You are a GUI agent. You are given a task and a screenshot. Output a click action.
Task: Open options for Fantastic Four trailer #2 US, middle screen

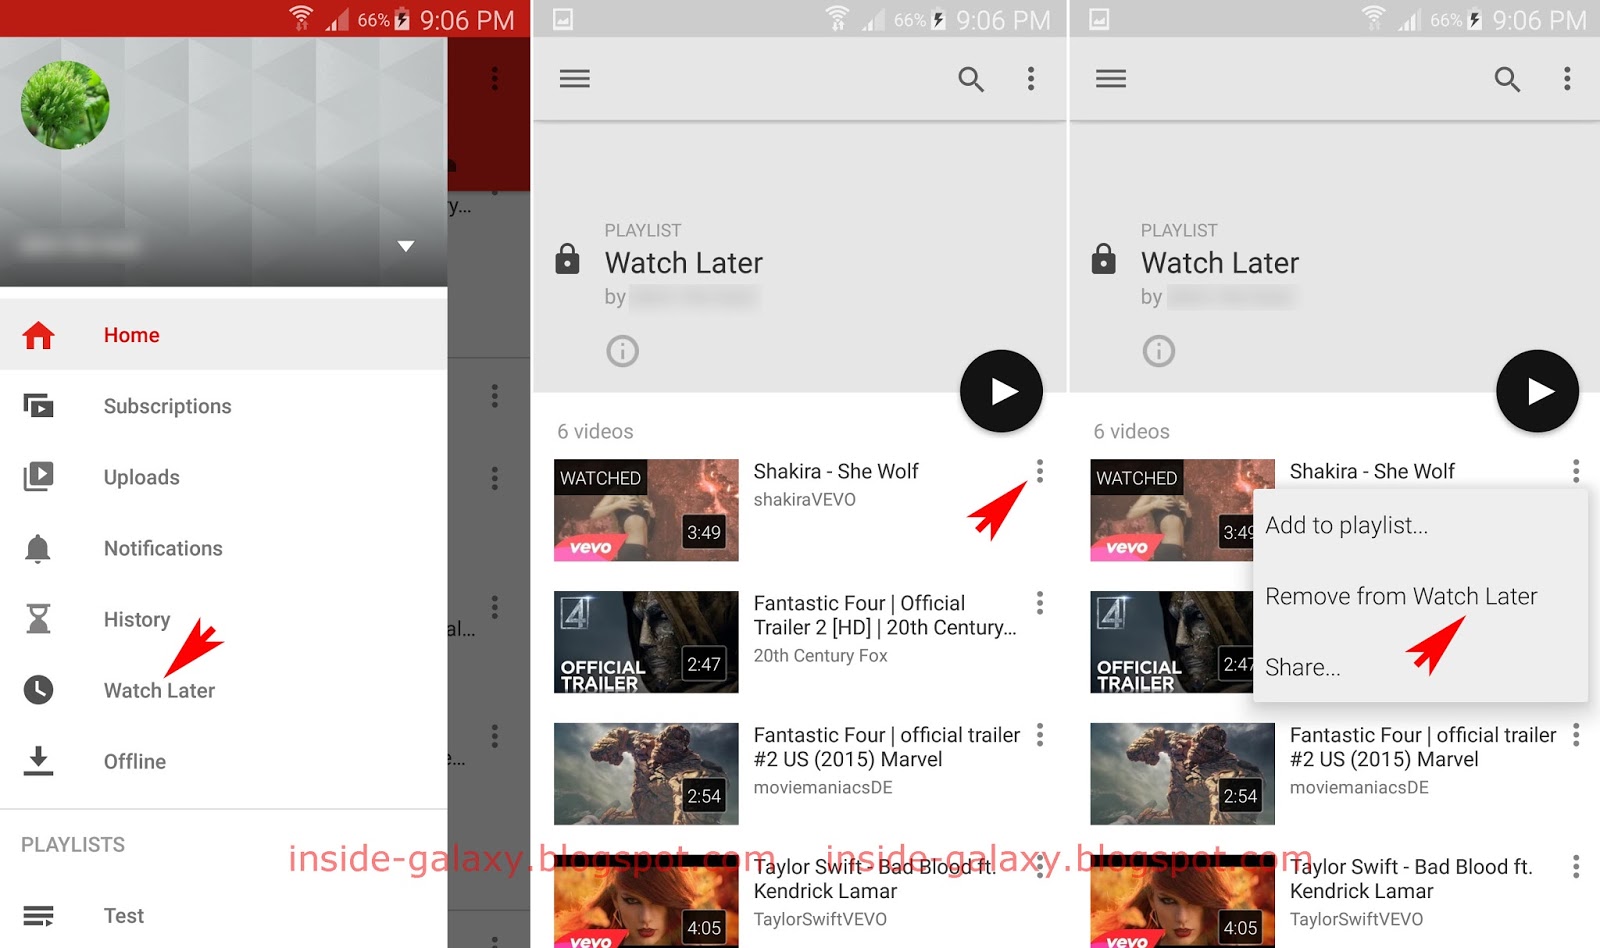[1040, 735]
